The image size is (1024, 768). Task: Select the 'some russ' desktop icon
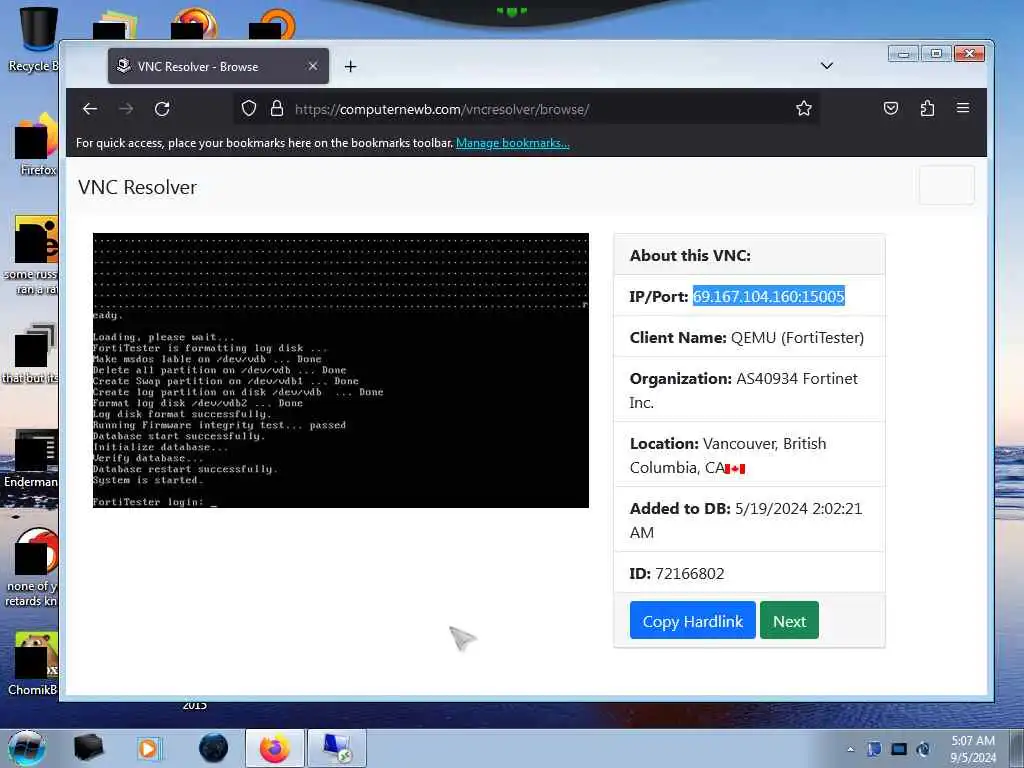pos(31,256)
